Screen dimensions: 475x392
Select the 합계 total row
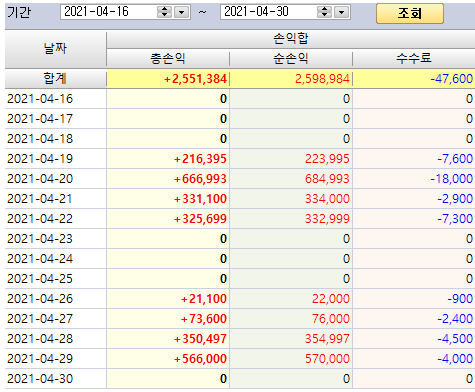pos(240,79)
